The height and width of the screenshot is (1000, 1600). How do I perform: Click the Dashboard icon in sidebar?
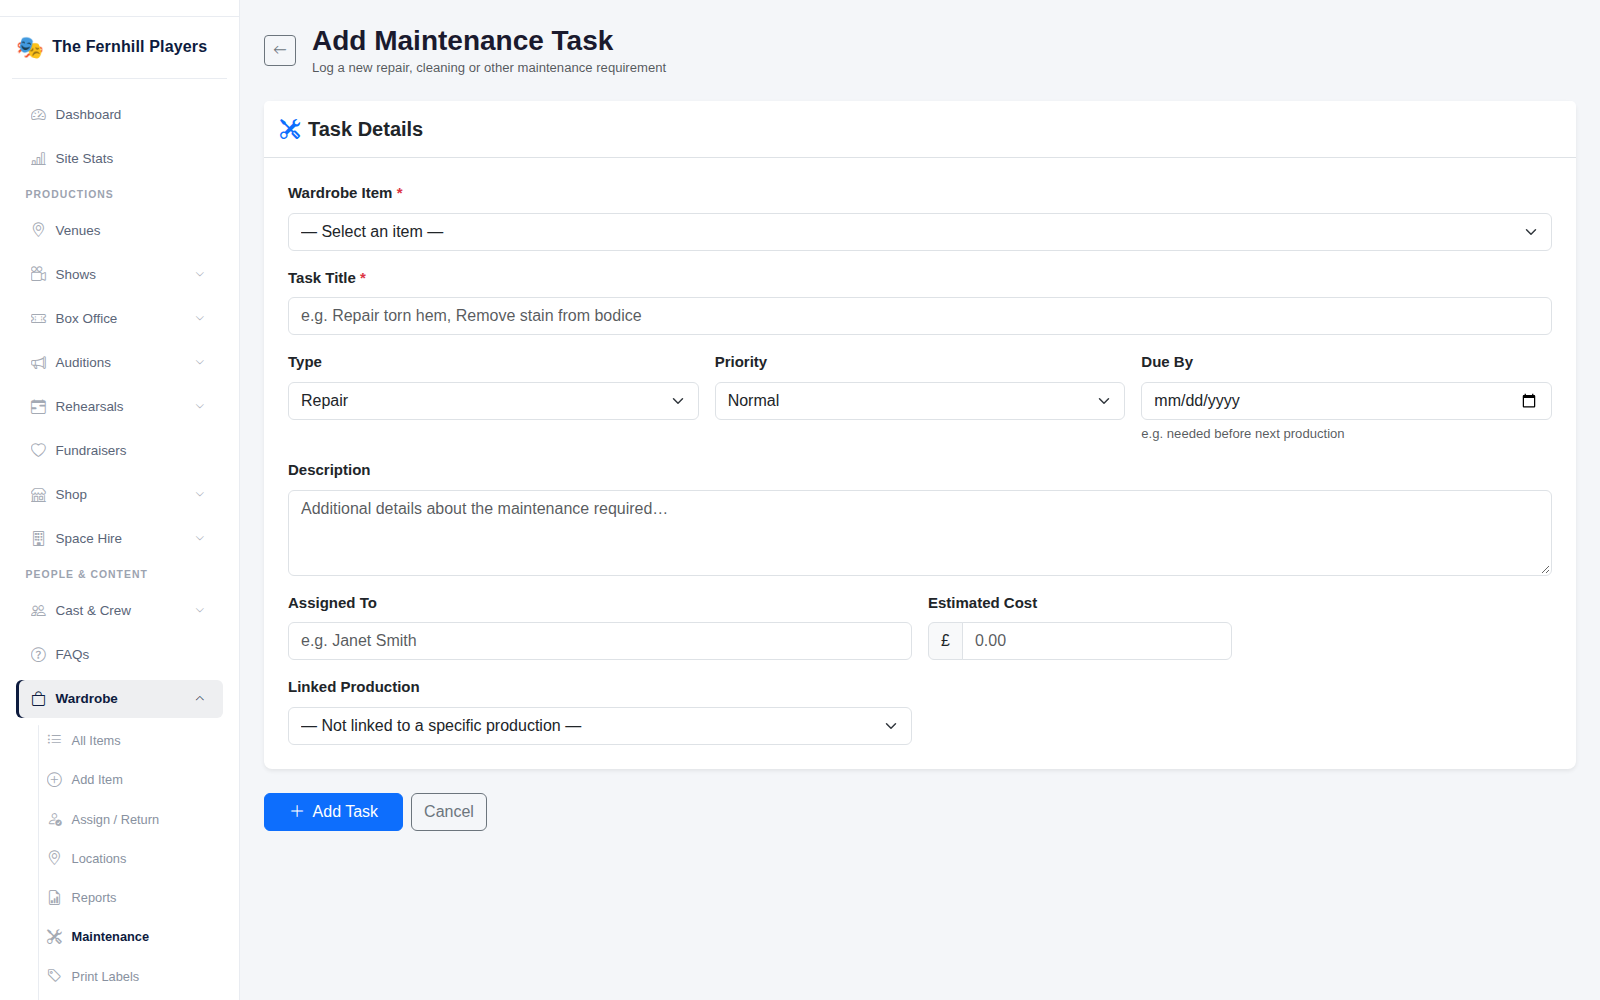coord(38,115)
